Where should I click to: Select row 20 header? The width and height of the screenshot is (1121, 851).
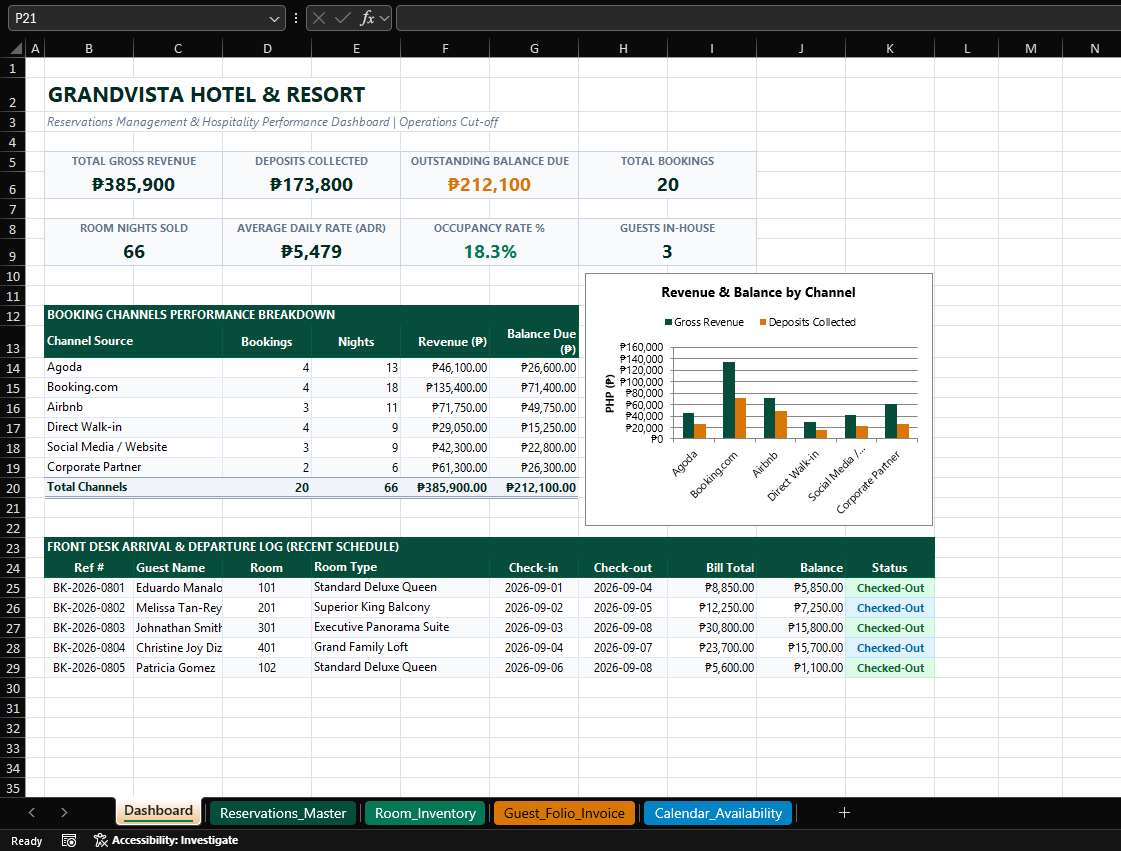coord(13,488)
